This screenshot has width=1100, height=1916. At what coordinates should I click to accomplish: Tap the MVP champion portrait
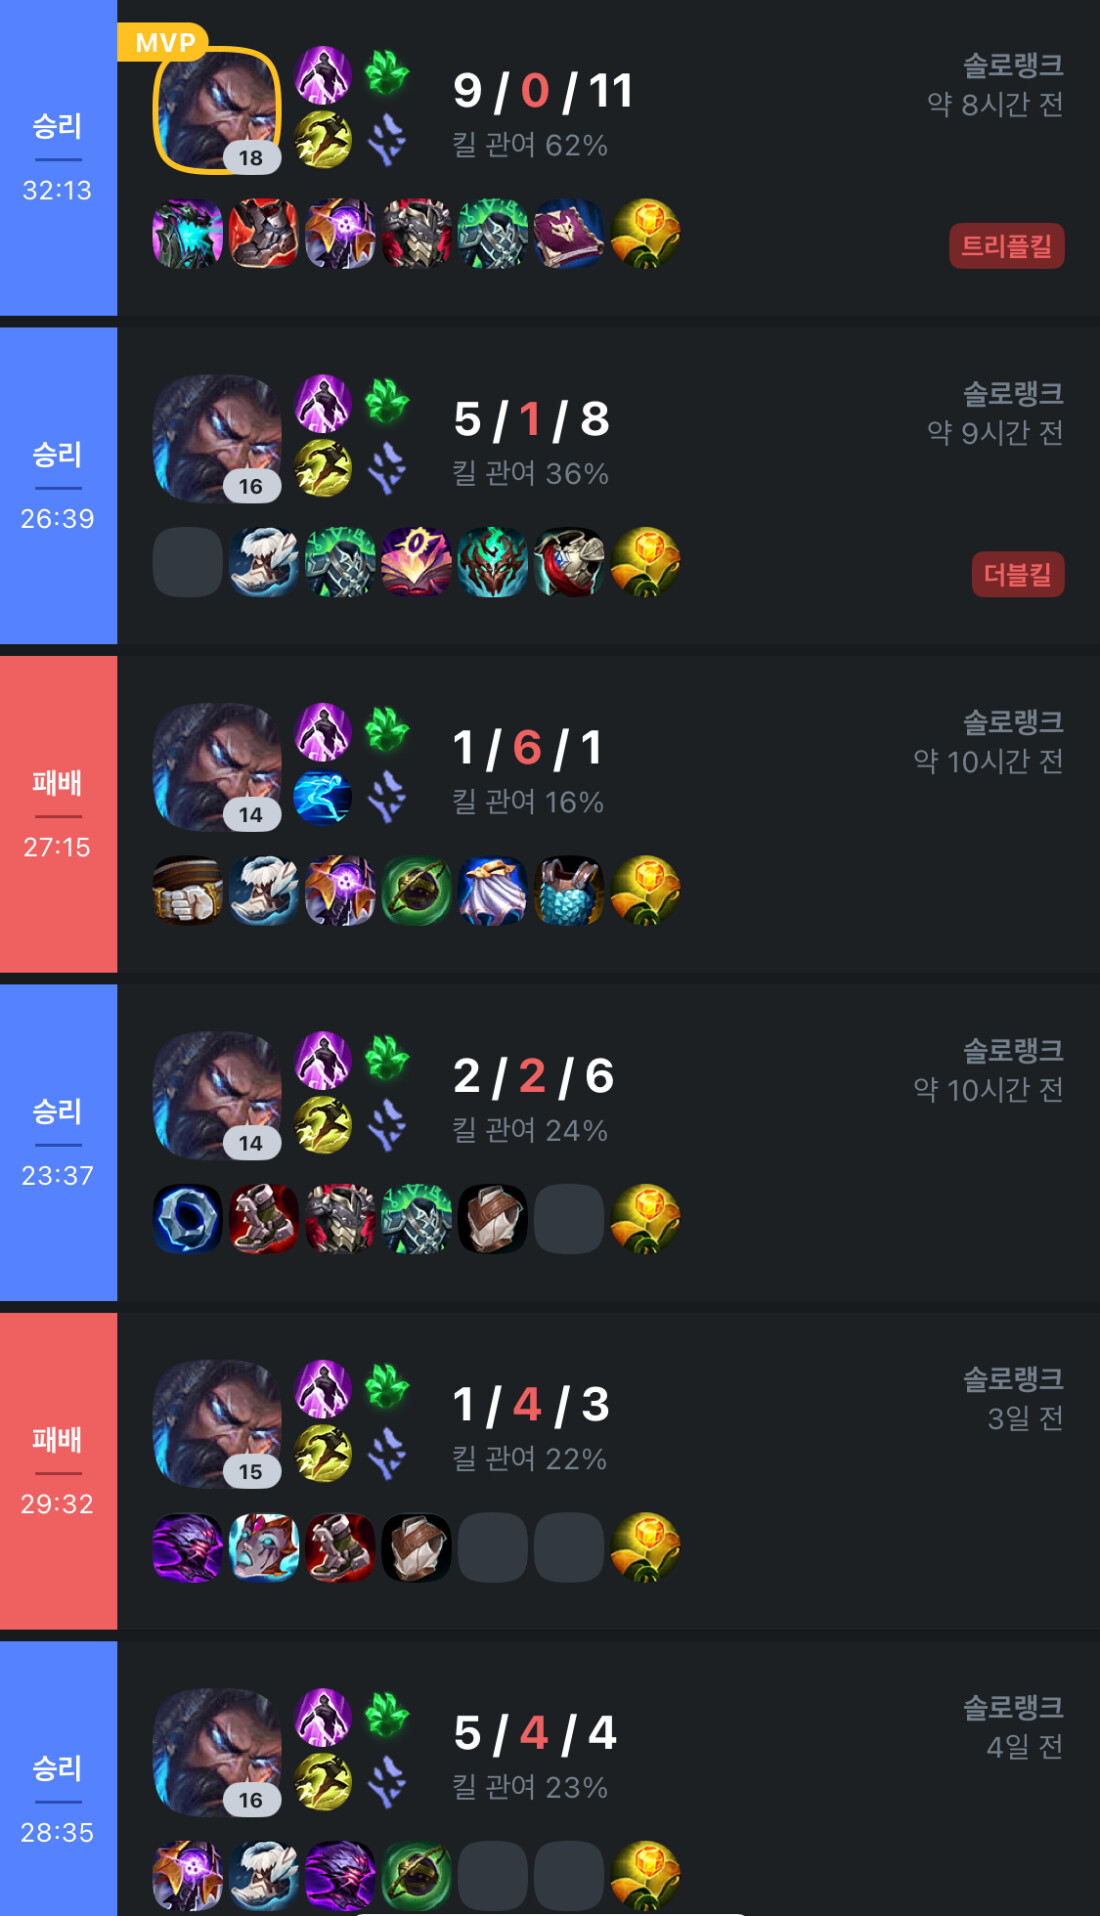tap(217, 110)
